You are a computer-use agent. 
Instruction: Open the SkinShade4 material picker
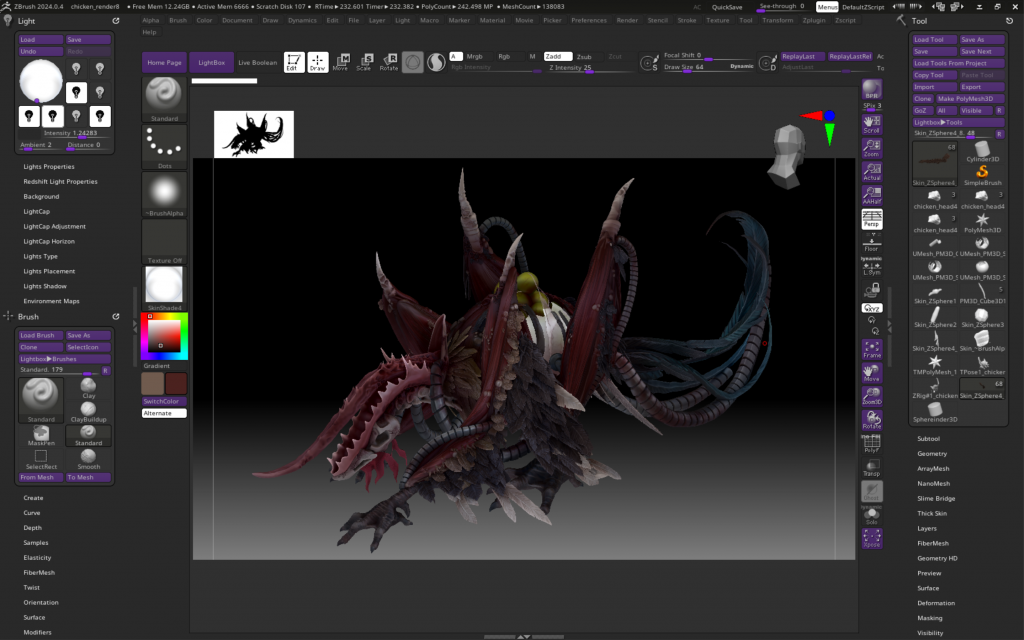164,289
